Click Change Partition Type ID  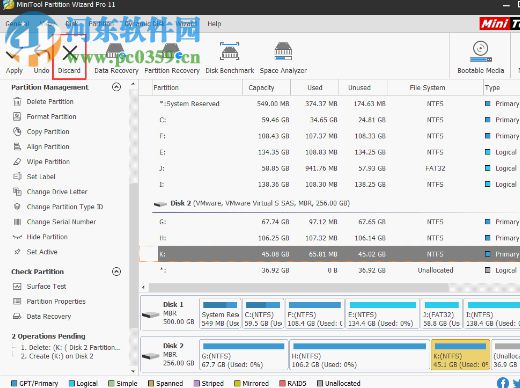pyautogui.click(x=65, y=206)
